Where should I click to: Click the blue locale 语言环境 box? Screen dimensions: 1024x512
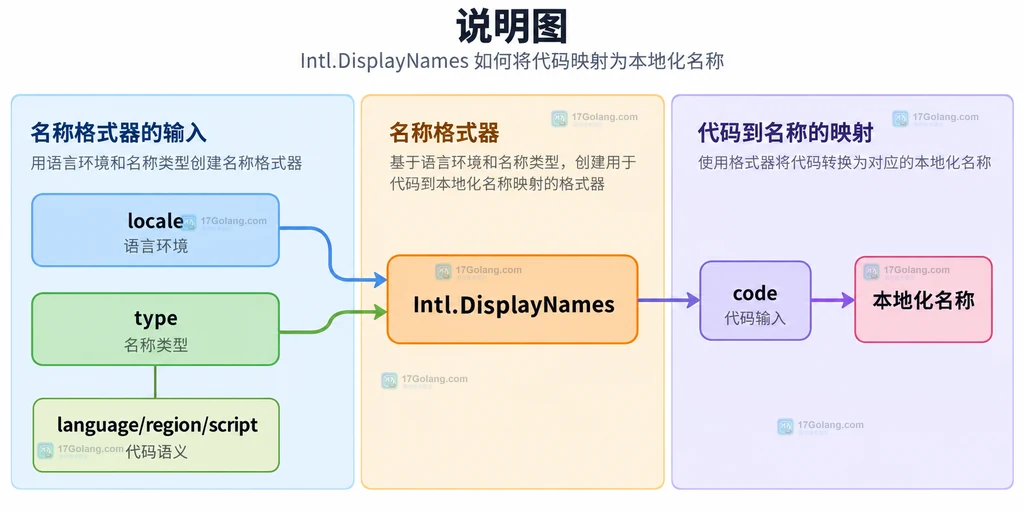155,230
